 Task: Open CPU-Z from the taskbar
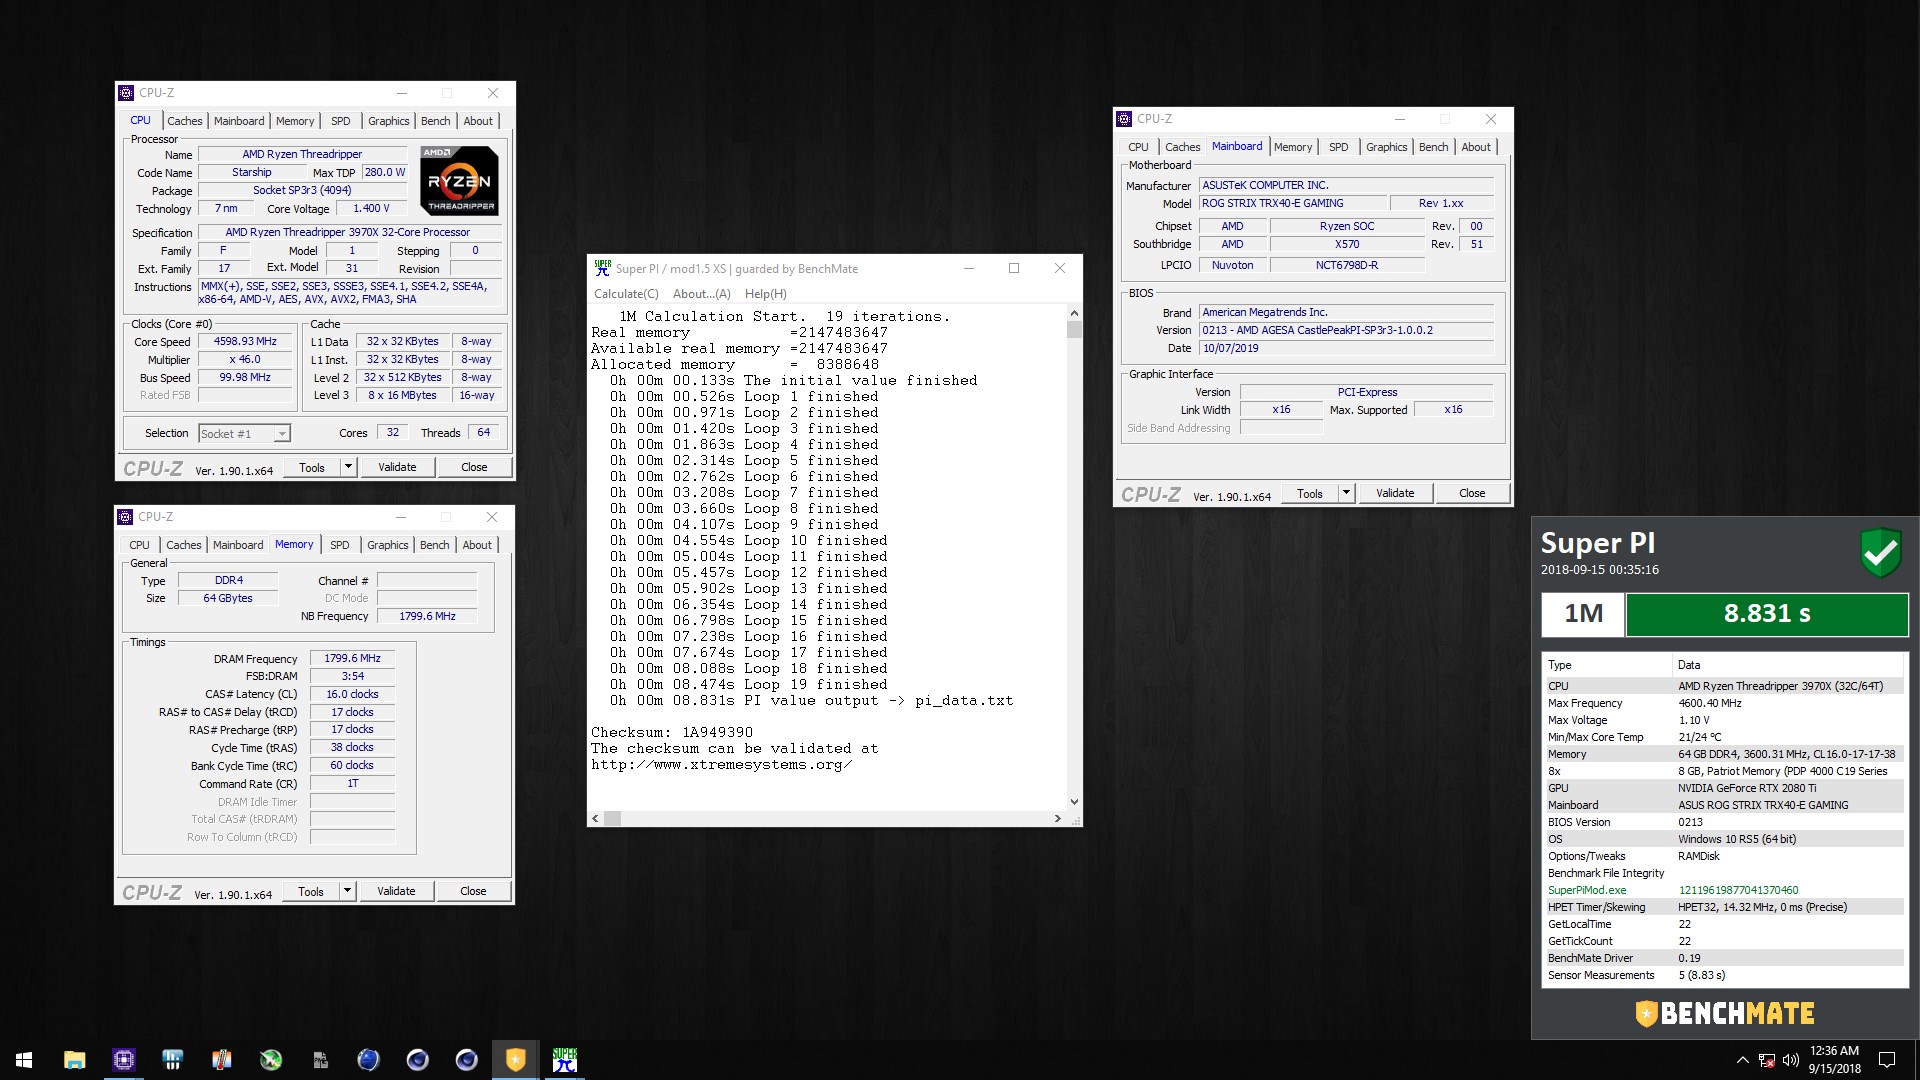[124, 1060]
